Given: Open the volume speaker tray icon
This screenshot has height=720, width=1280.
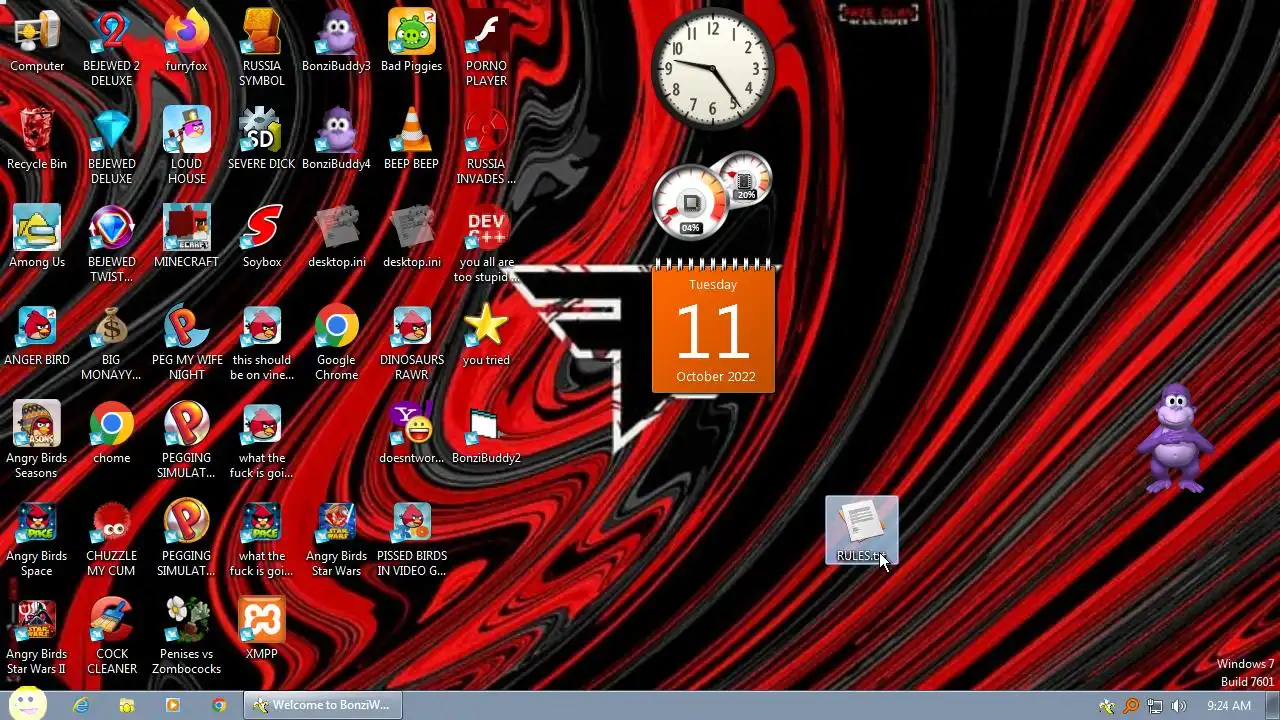Looking at the screenshot, I should tap(1179, 706).
